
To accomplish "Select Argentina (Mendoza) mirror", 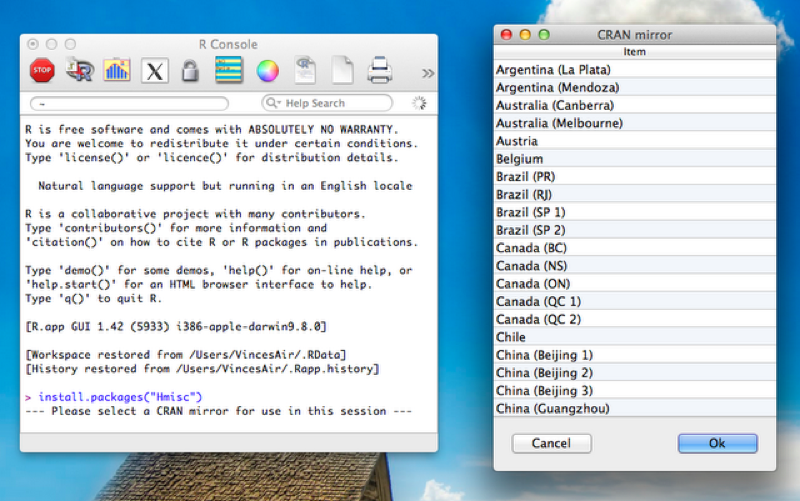I will (635, 87).
